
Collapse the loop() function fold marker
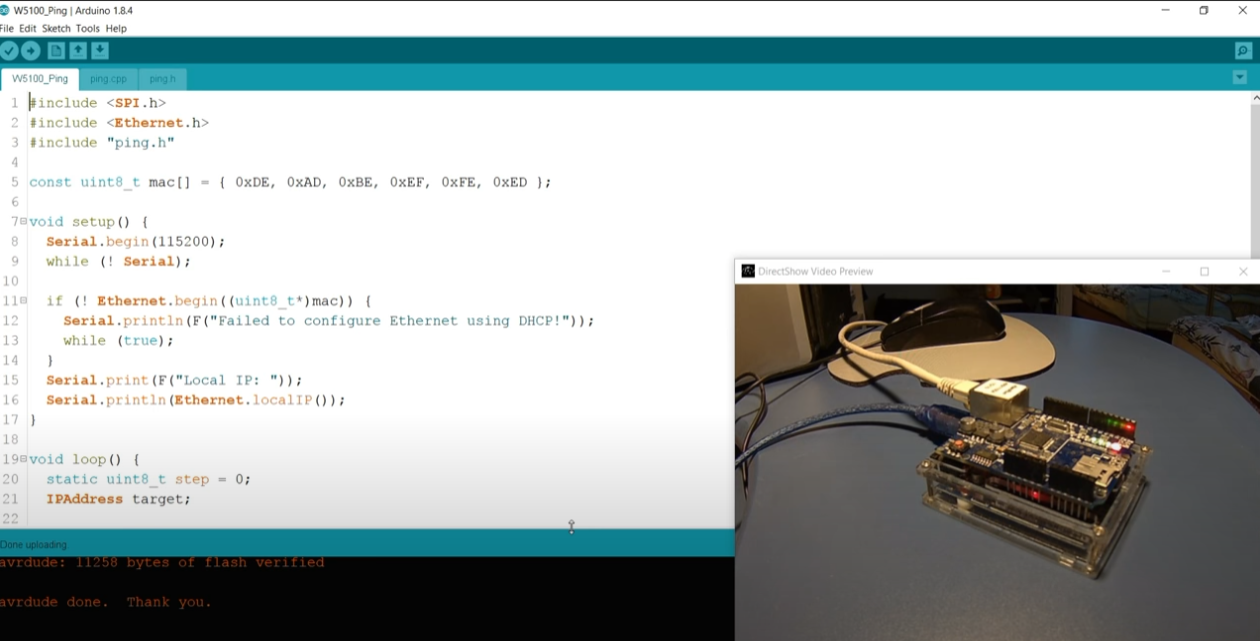(x=23, y=459)
